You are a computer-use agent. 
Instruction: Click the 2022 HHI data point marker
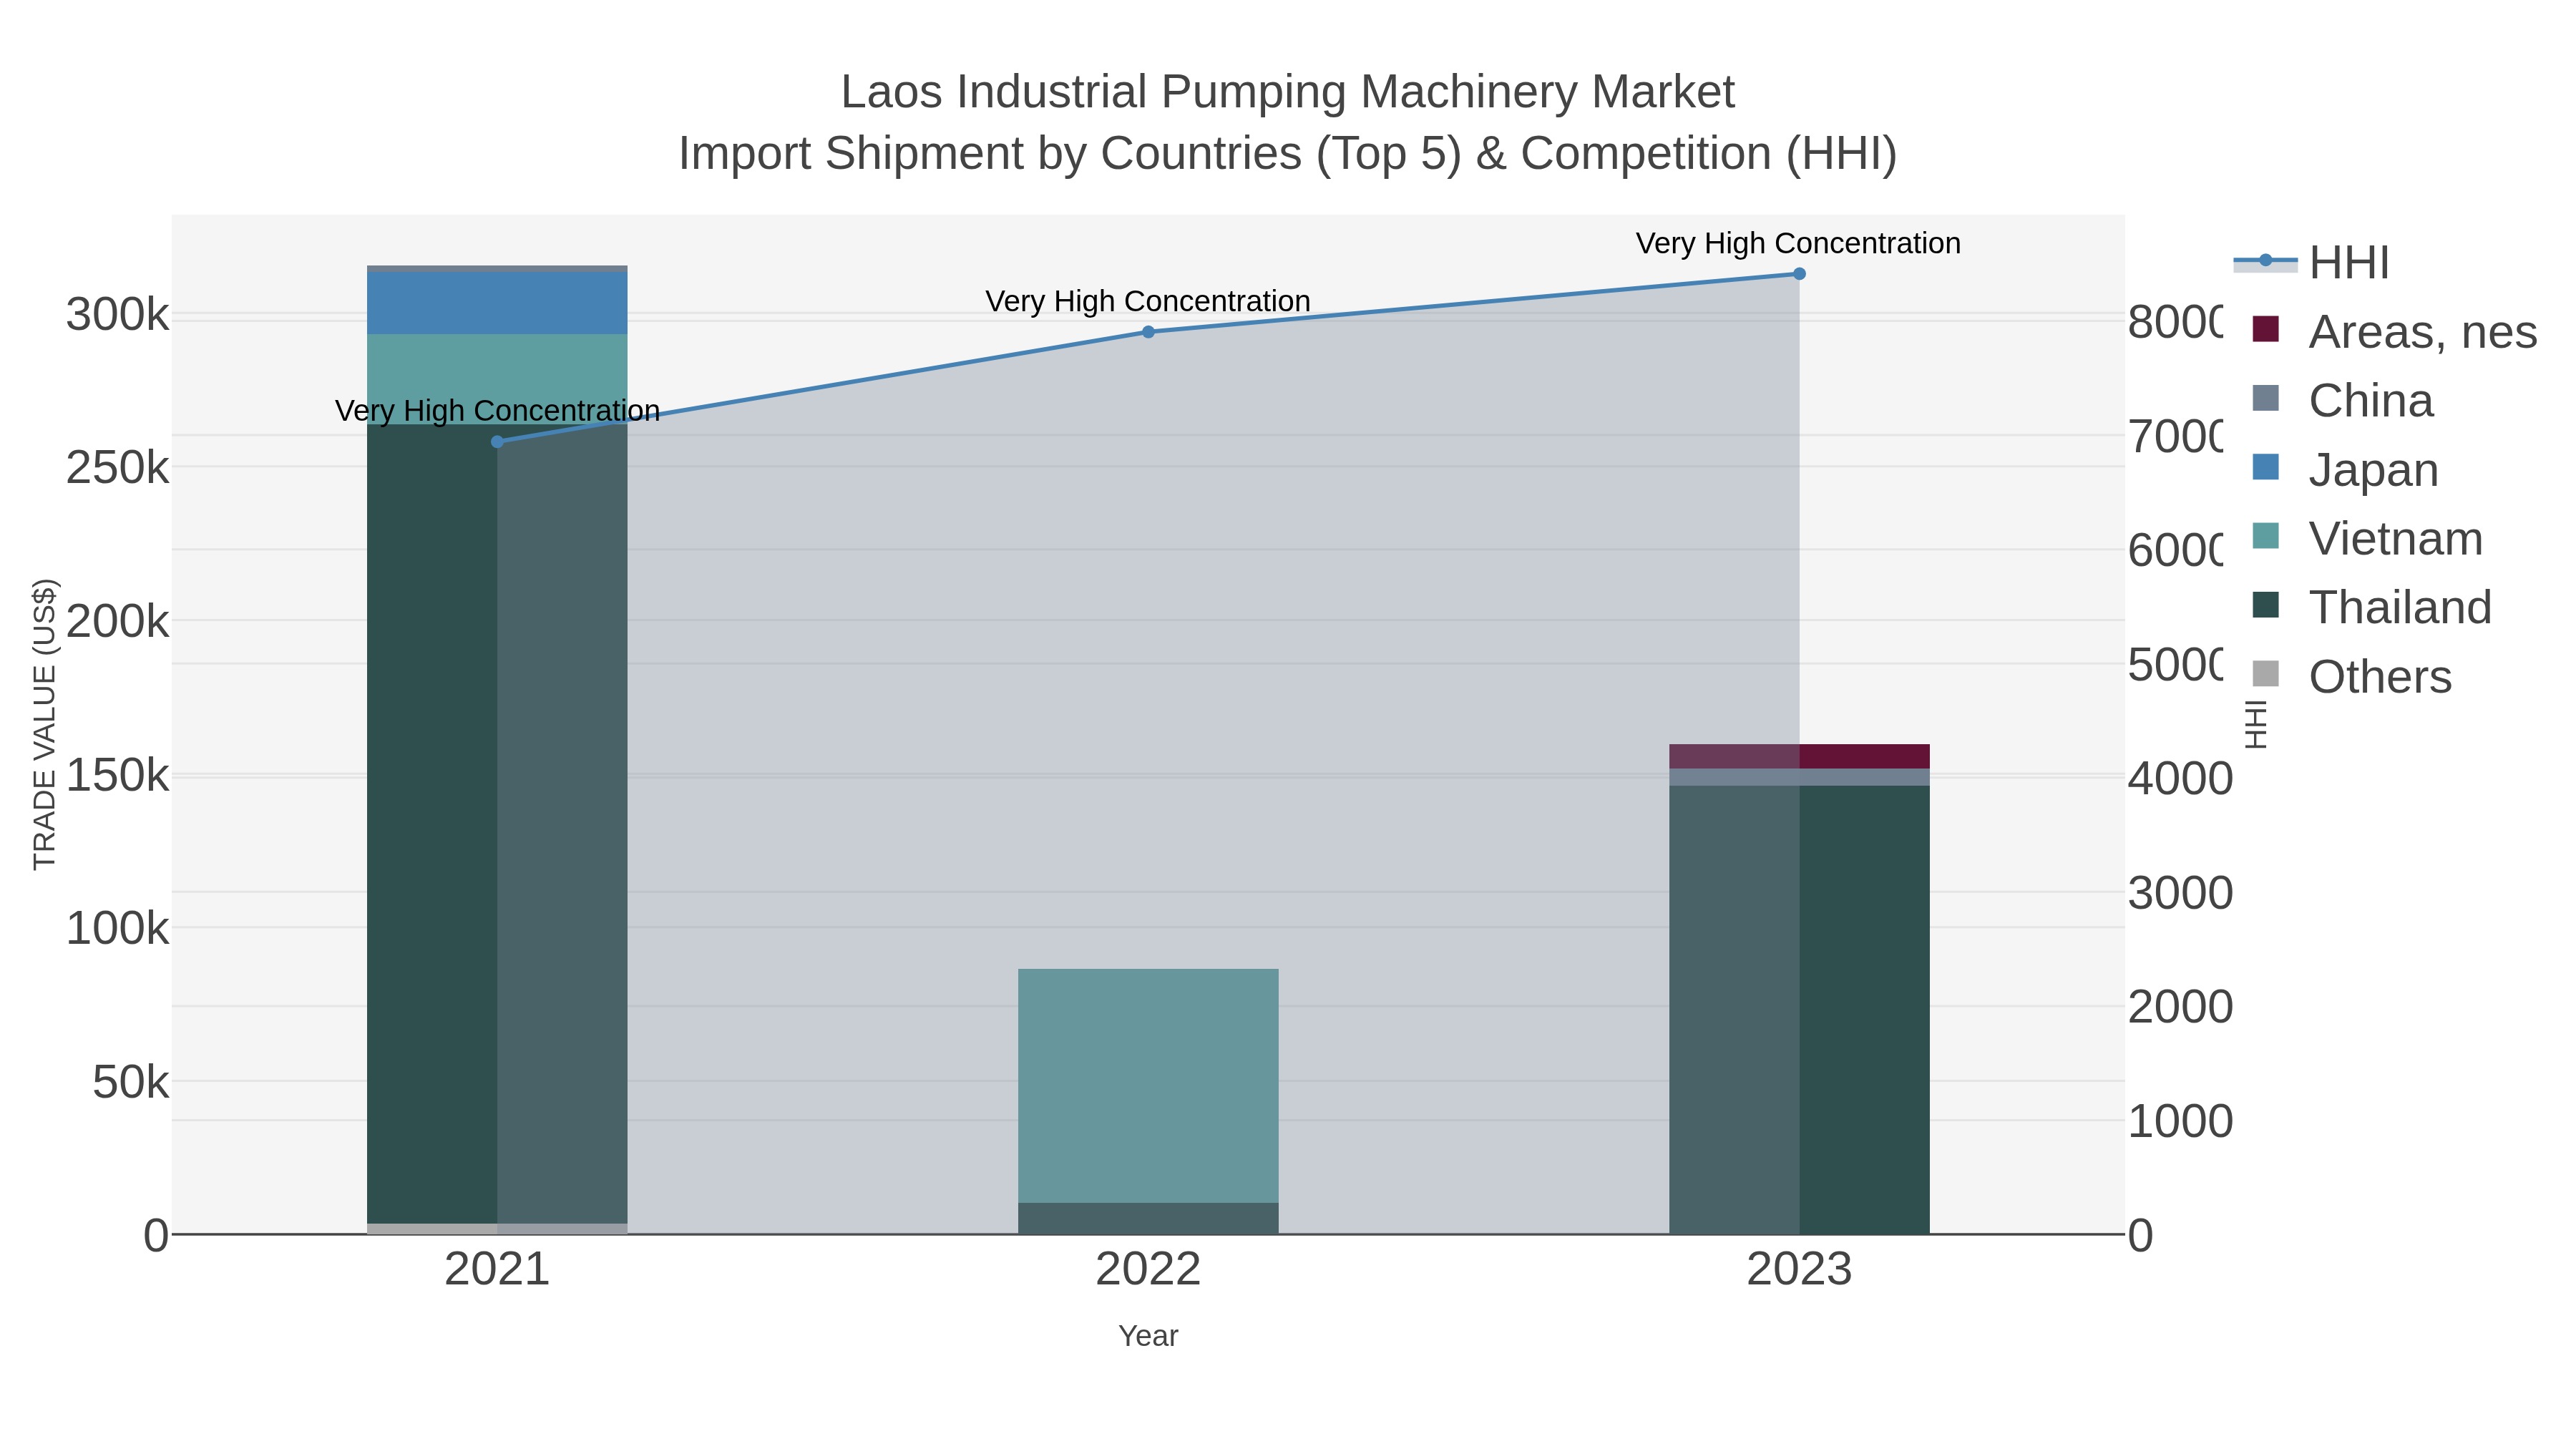click(x=1148, y=332)
